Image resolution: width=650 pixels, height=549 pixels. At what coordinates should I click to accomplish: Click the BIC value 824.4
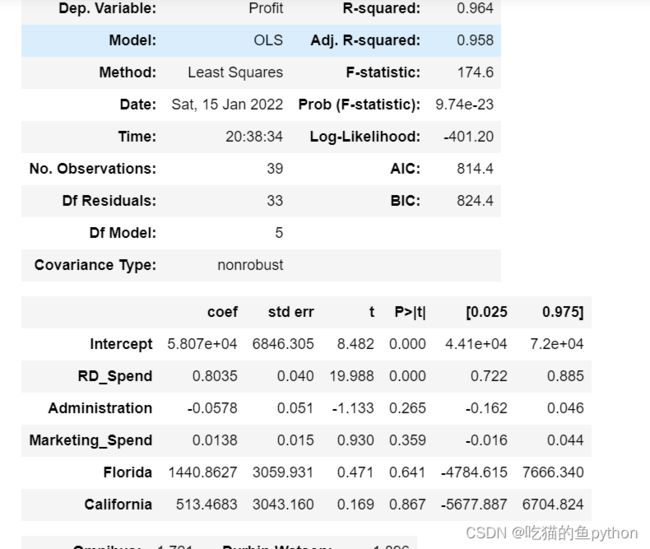pyautogui.click(x=475, y=201)
